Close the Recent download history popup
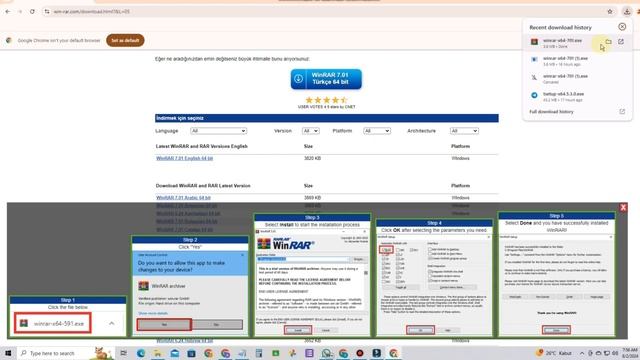640x360 pixels. pos(622,27)
